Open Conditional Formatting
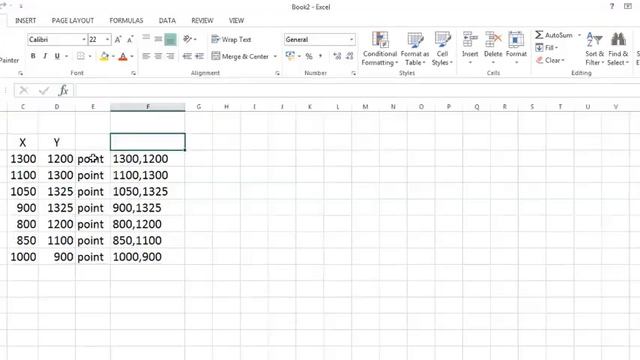640x360 pixels. point(380,49)
